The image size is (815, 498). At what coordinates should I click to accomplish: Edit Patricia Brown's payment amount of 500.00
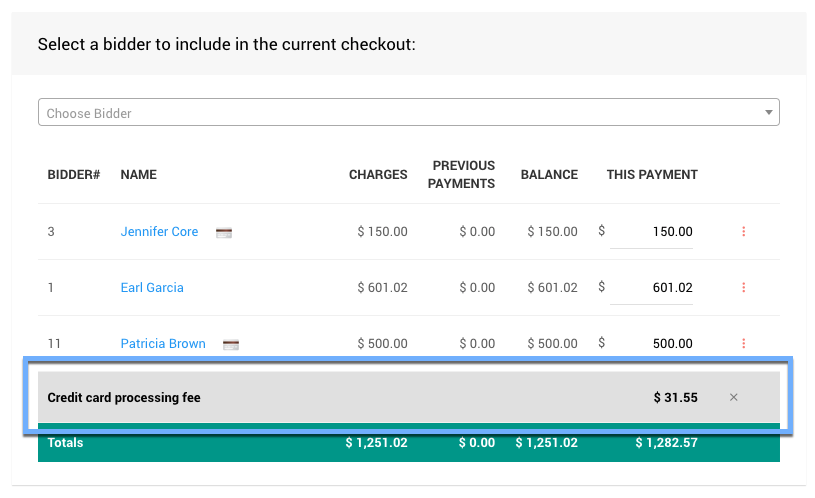pyautogui.click(x=652, y=344)
